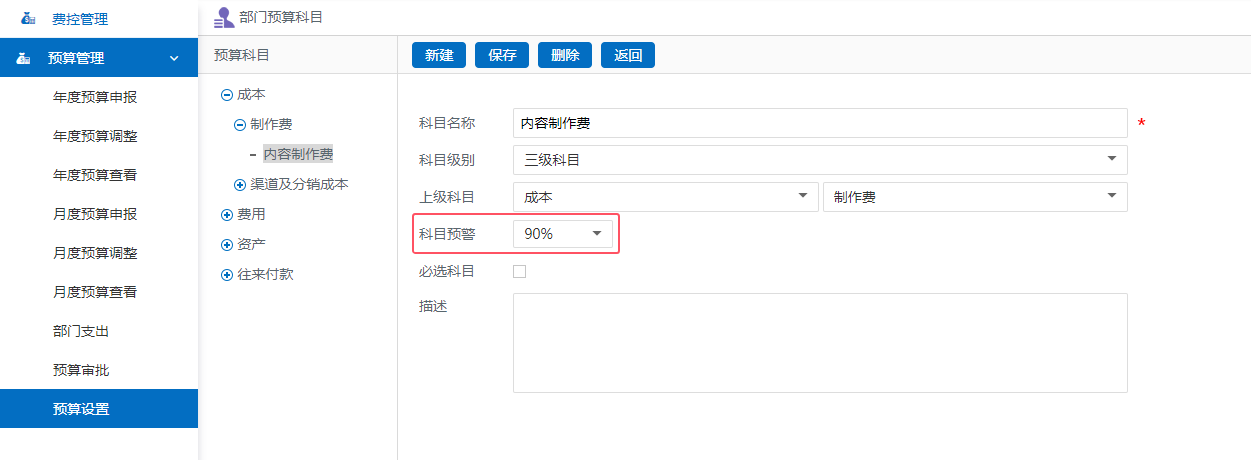1251x460 pixels.
Task: Click the 费控管理 money bag icon
Action: pos(26,19)
